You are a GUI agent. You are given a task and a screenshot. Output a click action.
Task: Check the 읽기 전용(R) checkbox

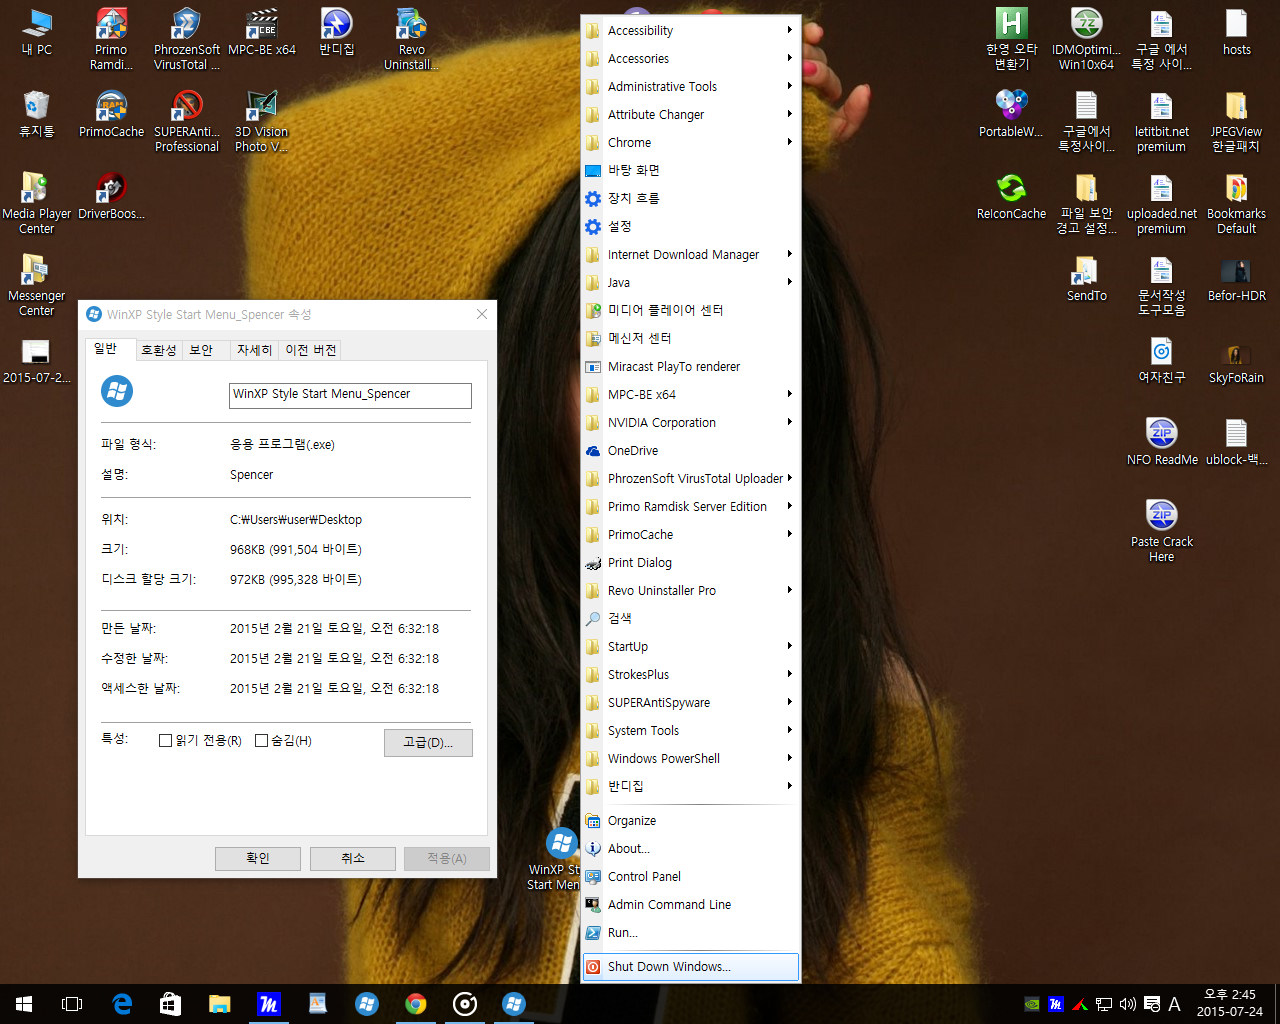[166, 741]
